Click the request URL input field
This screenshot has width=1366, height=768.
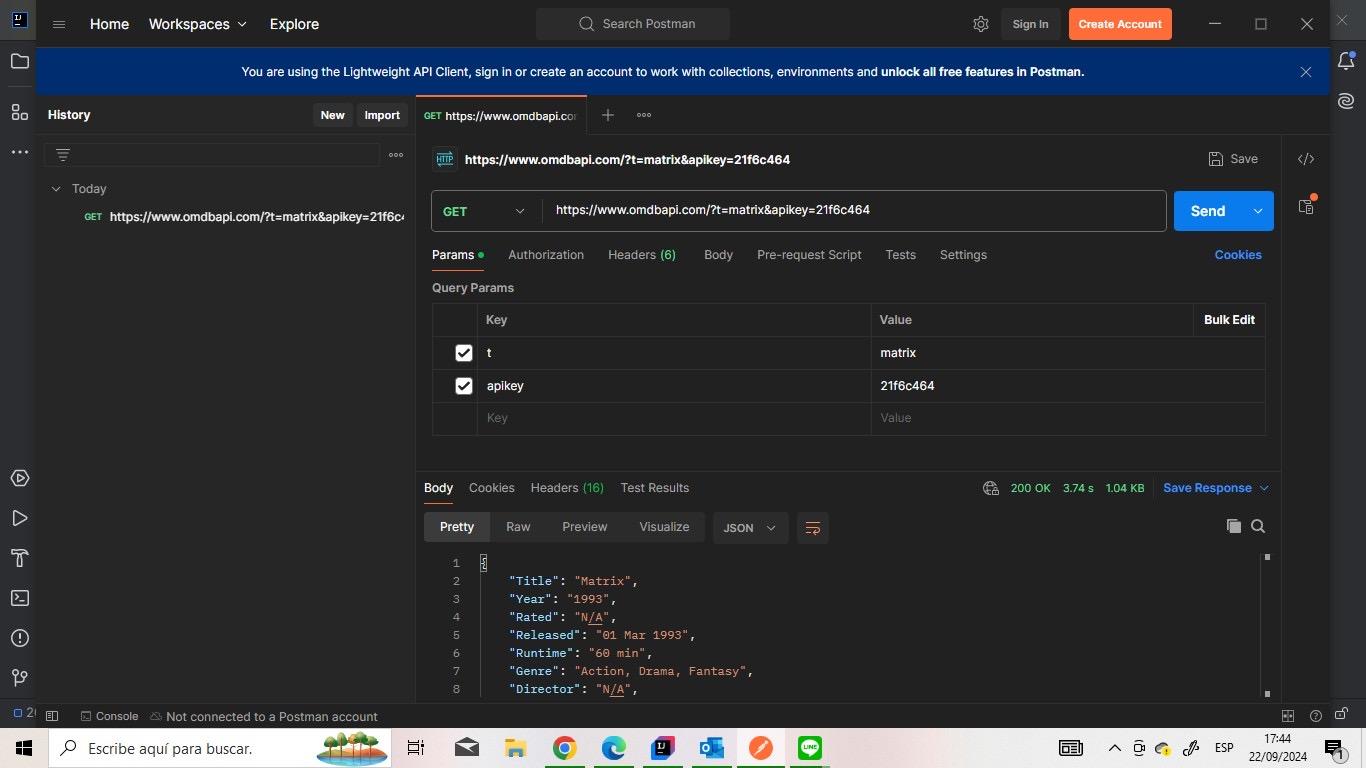855,211
